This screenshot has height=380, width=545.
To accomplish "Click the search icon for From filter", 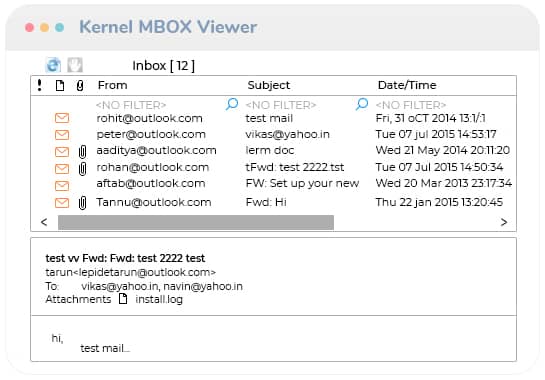I will [x=232, y=104].
